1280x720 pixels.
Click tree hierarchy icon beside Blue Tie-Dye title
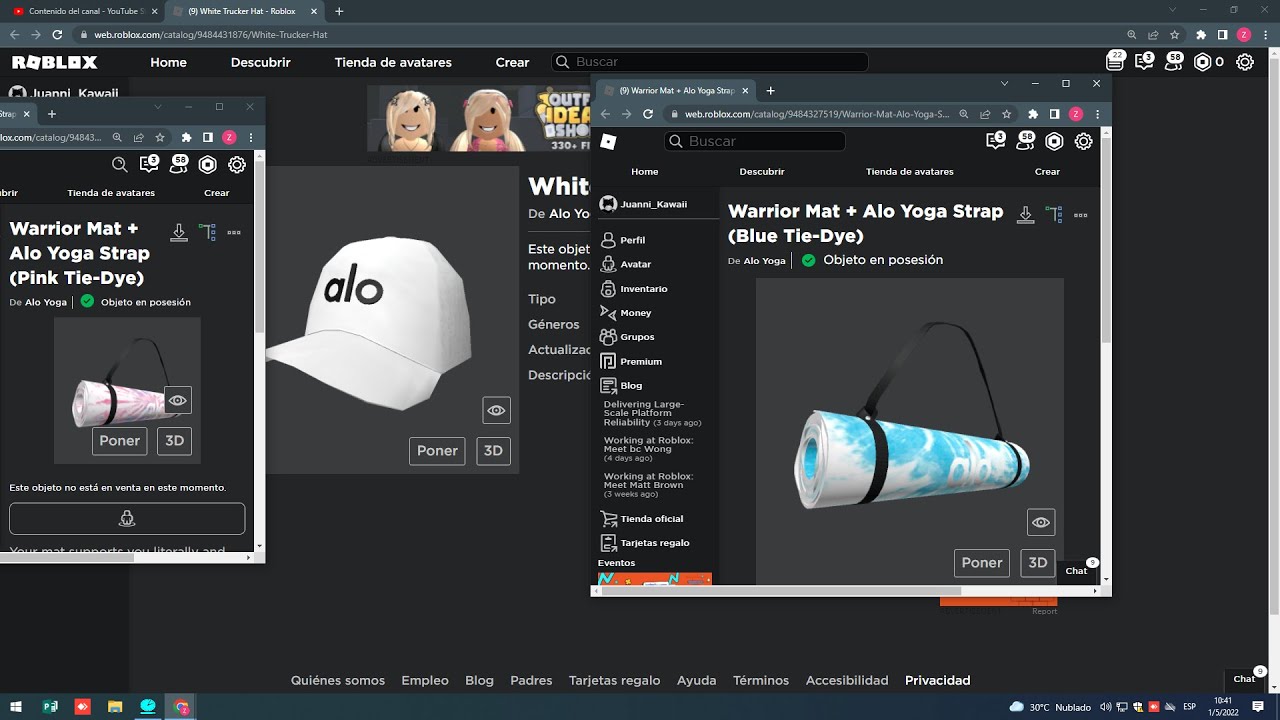[x=1053, y=214]
